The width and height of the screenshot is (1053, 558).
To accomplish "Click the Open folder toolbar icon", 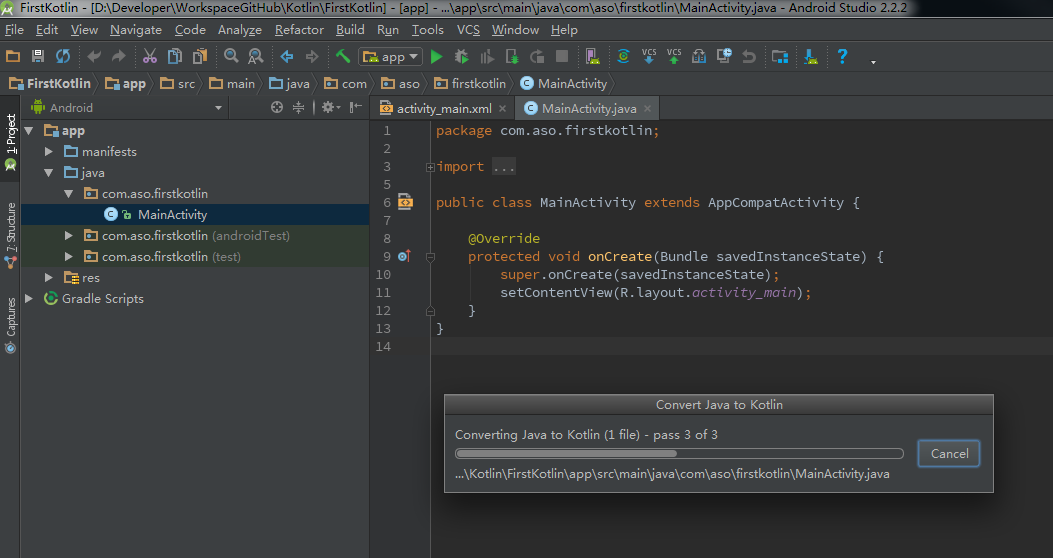I will 13,56.
